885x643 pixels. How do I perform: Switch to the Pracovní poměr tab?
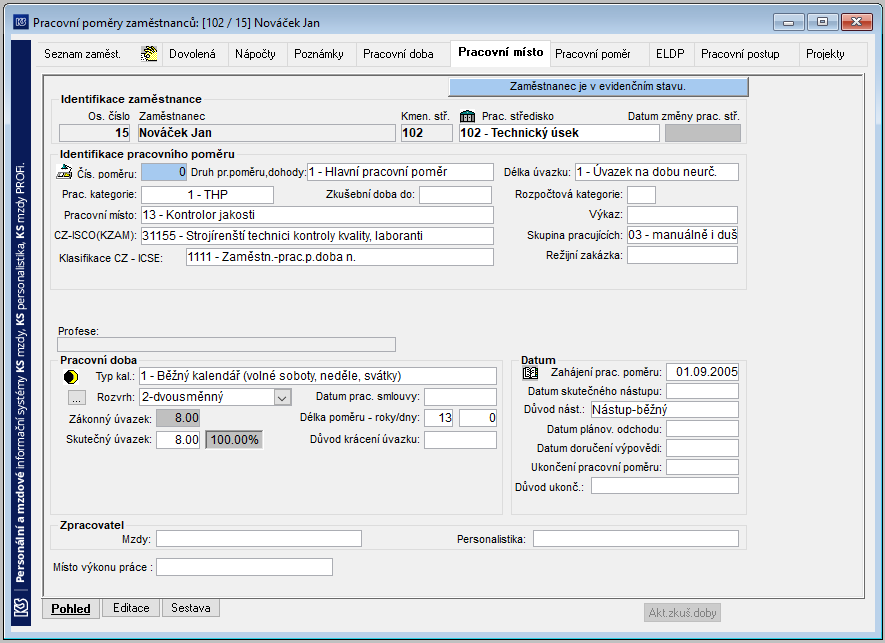pos(593,54)
